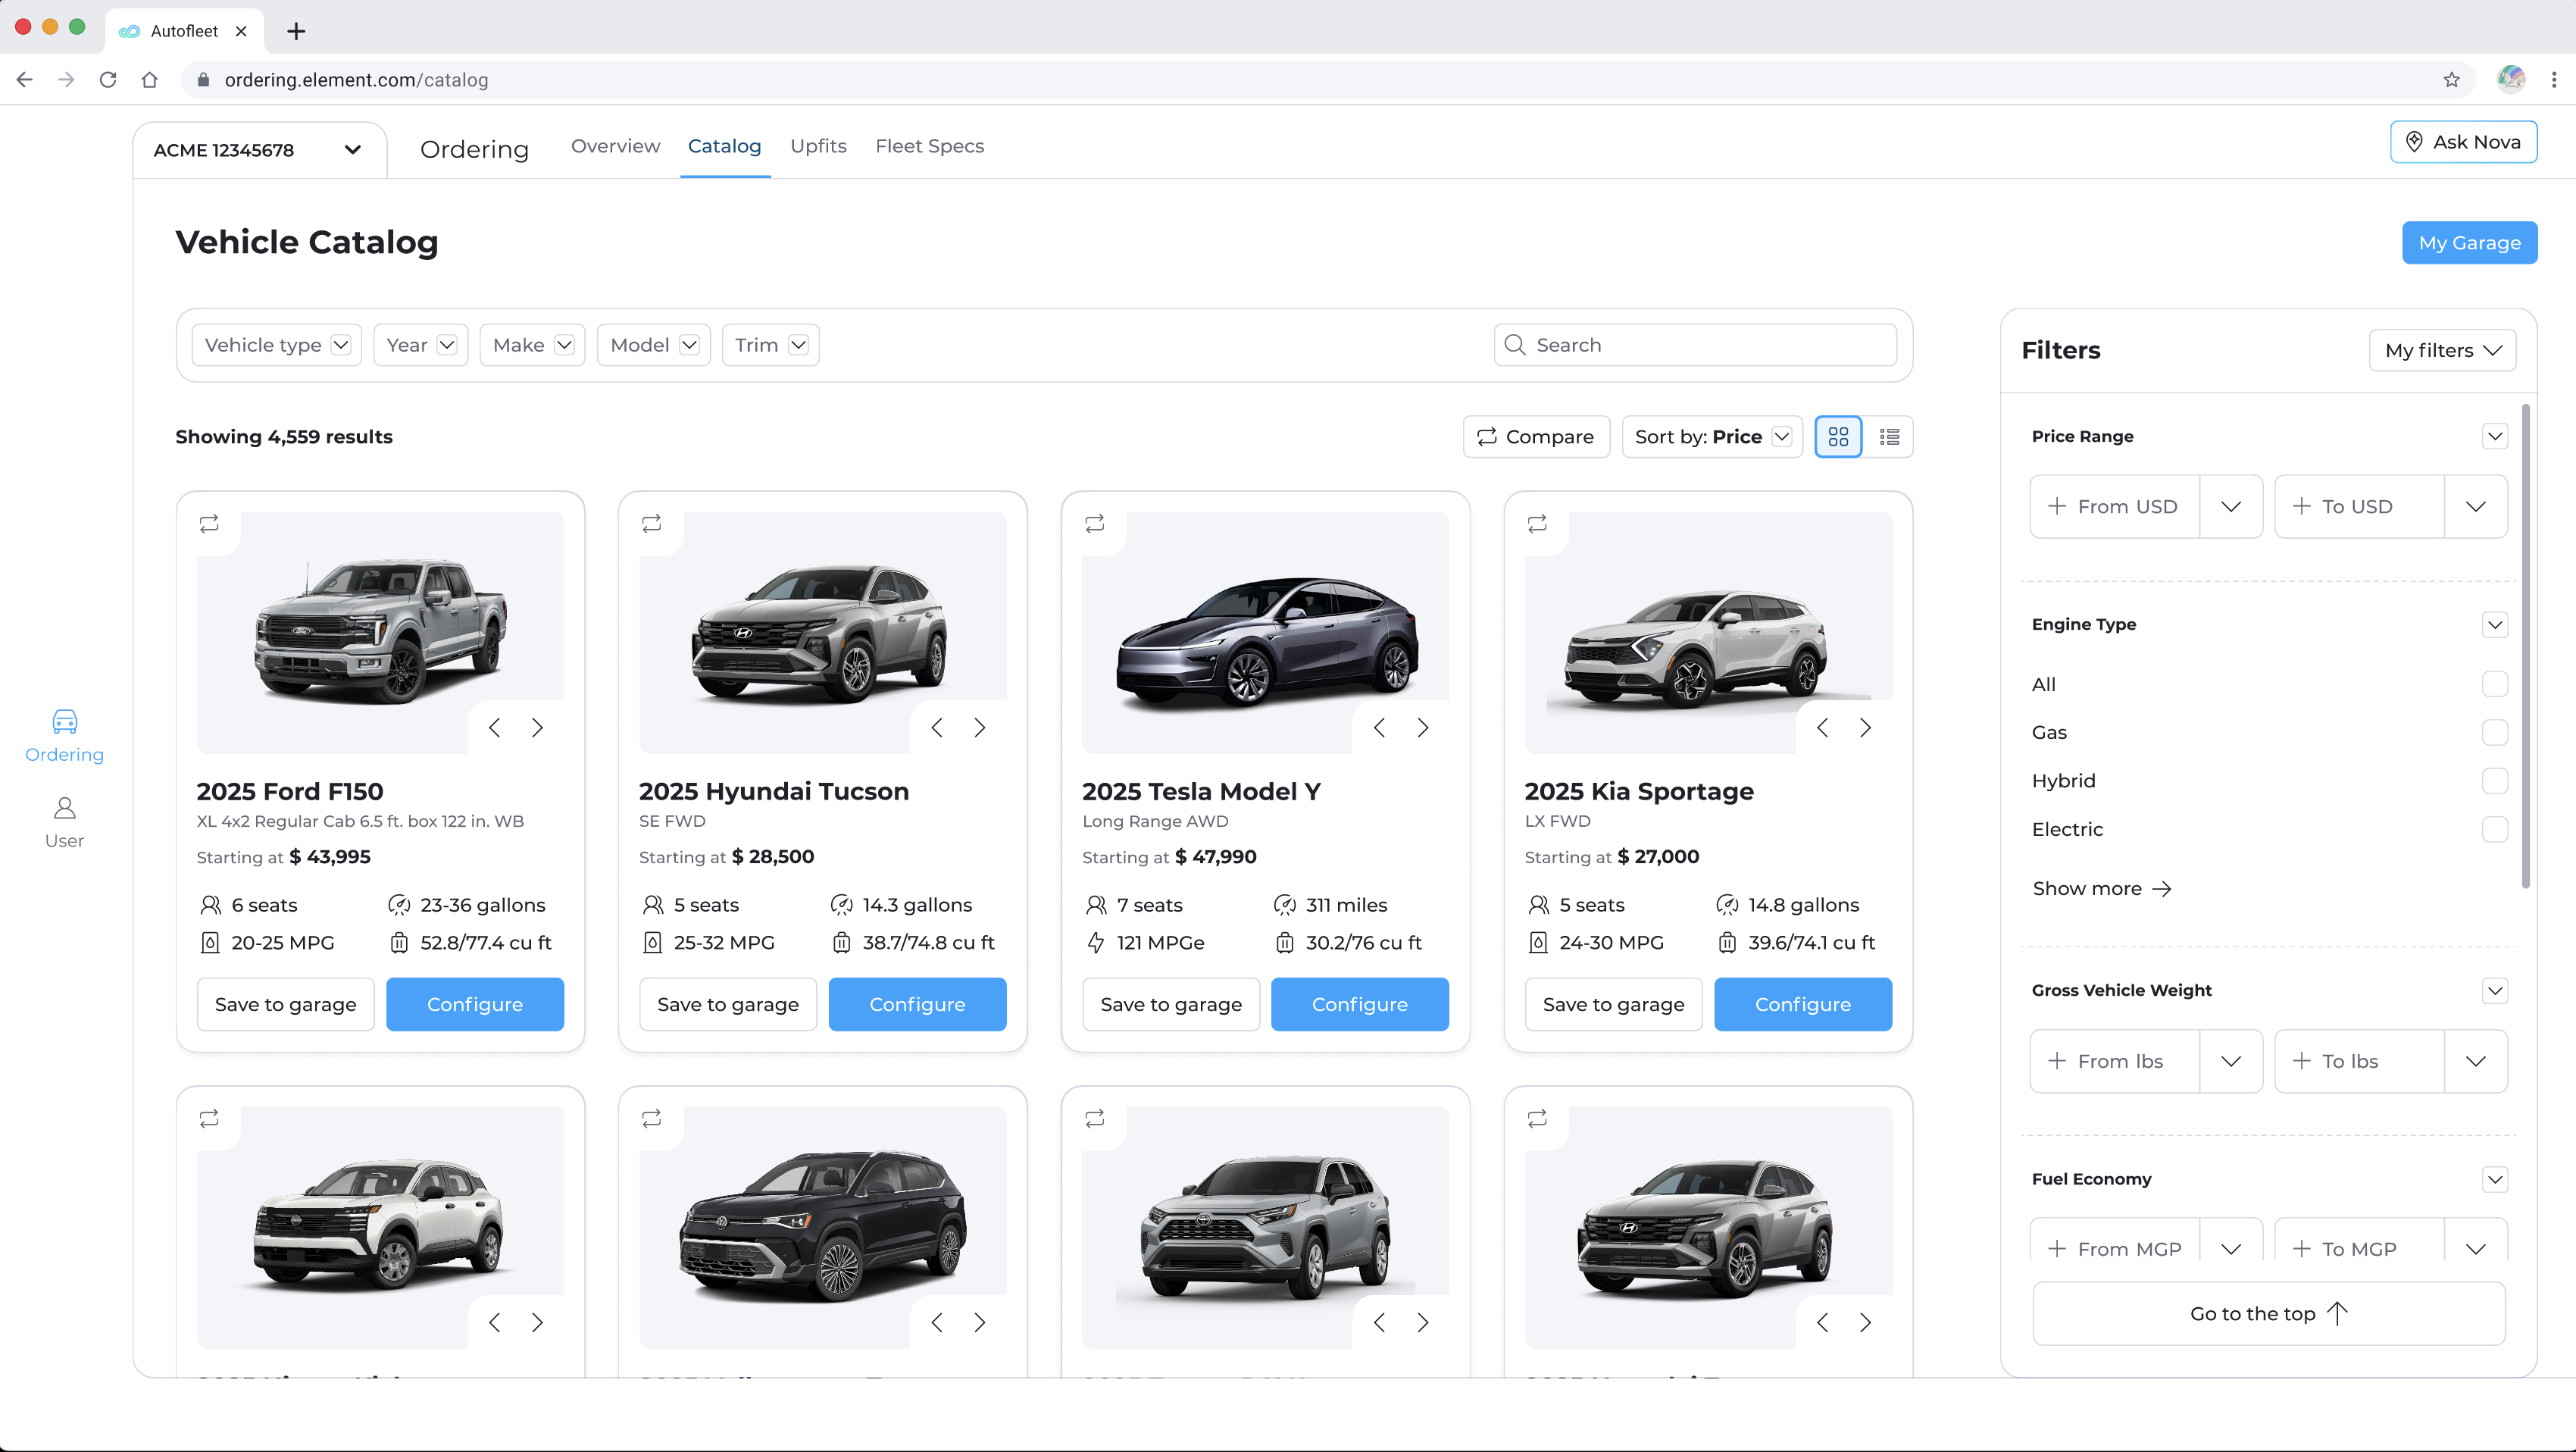Image resolution: width=2576 pixels, height=1452 pixels.
Task: Switch to Overview tab
Action: pos(615,146)
